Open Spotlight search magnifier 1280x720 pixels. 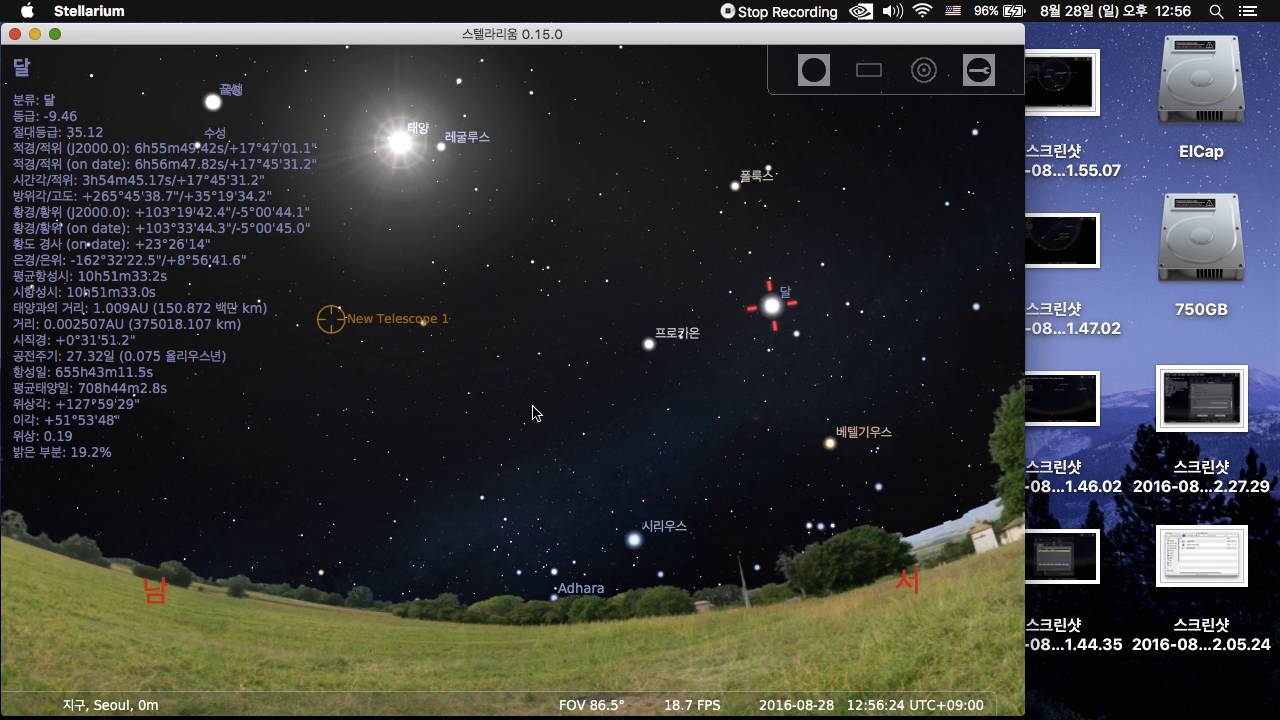pyautogui.click(x=1216, y=11)
